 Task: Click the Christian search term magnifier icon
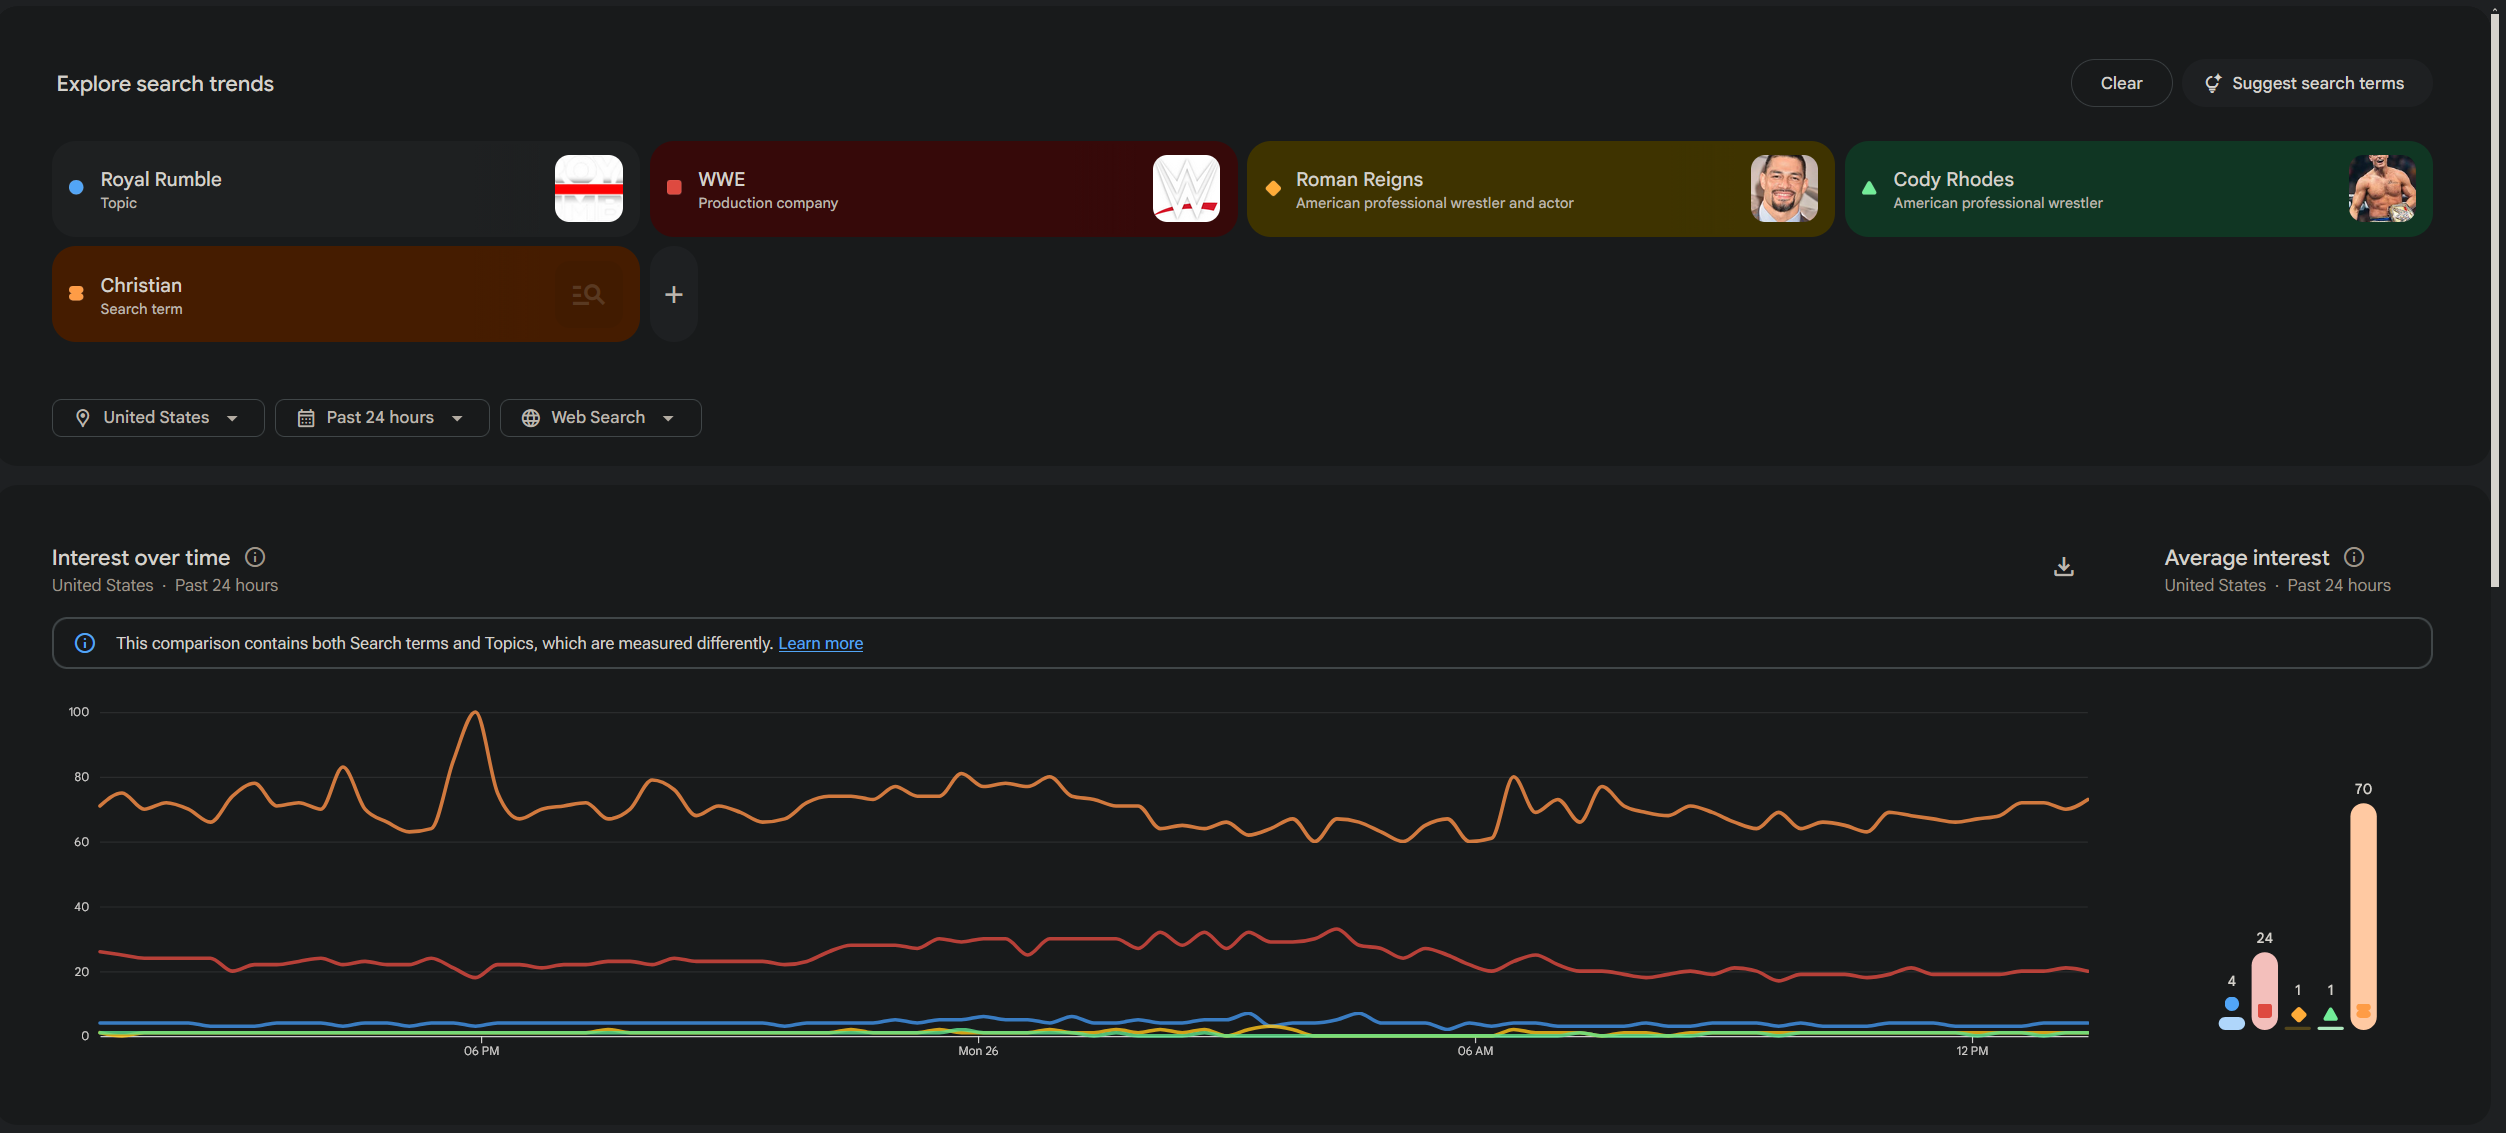click(588, 295)
